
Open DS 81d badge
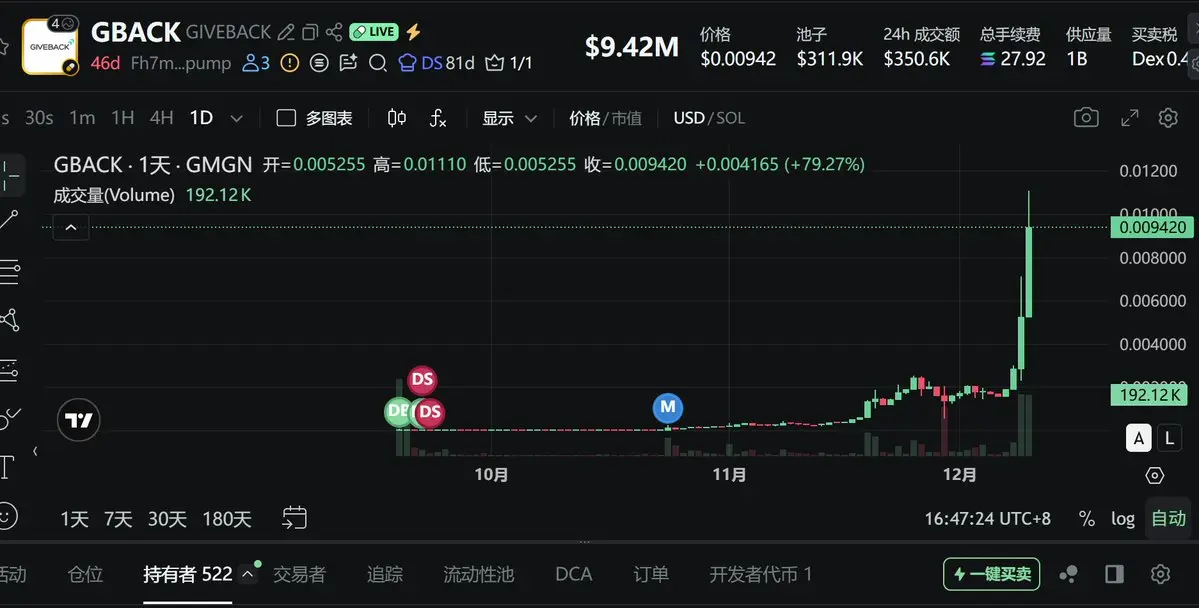[437, 63]
